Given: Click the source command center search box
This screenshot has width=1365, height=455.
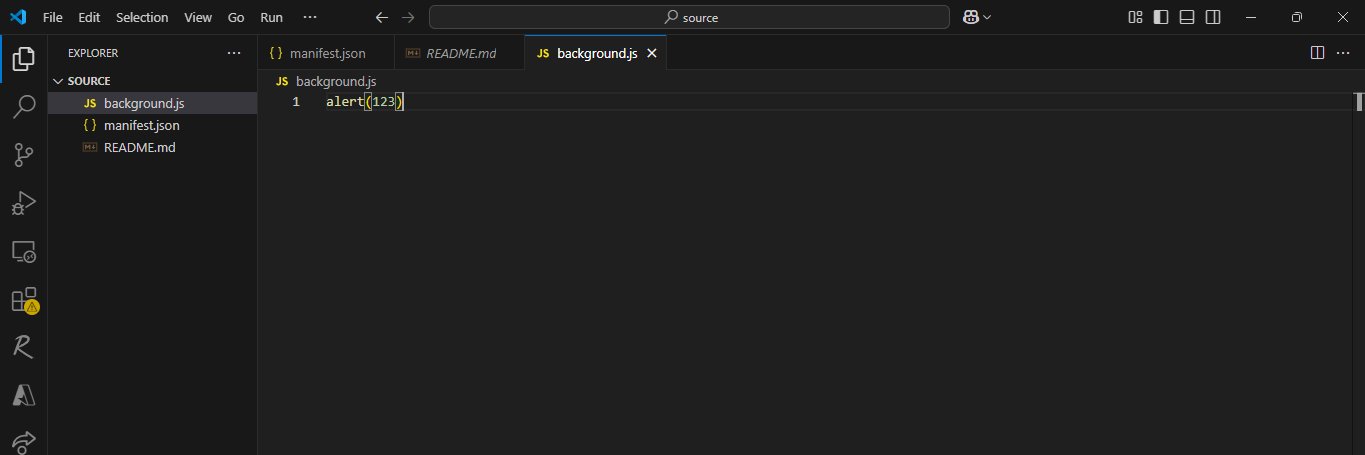Looking at the screenshot, I should tap(689, 17).
